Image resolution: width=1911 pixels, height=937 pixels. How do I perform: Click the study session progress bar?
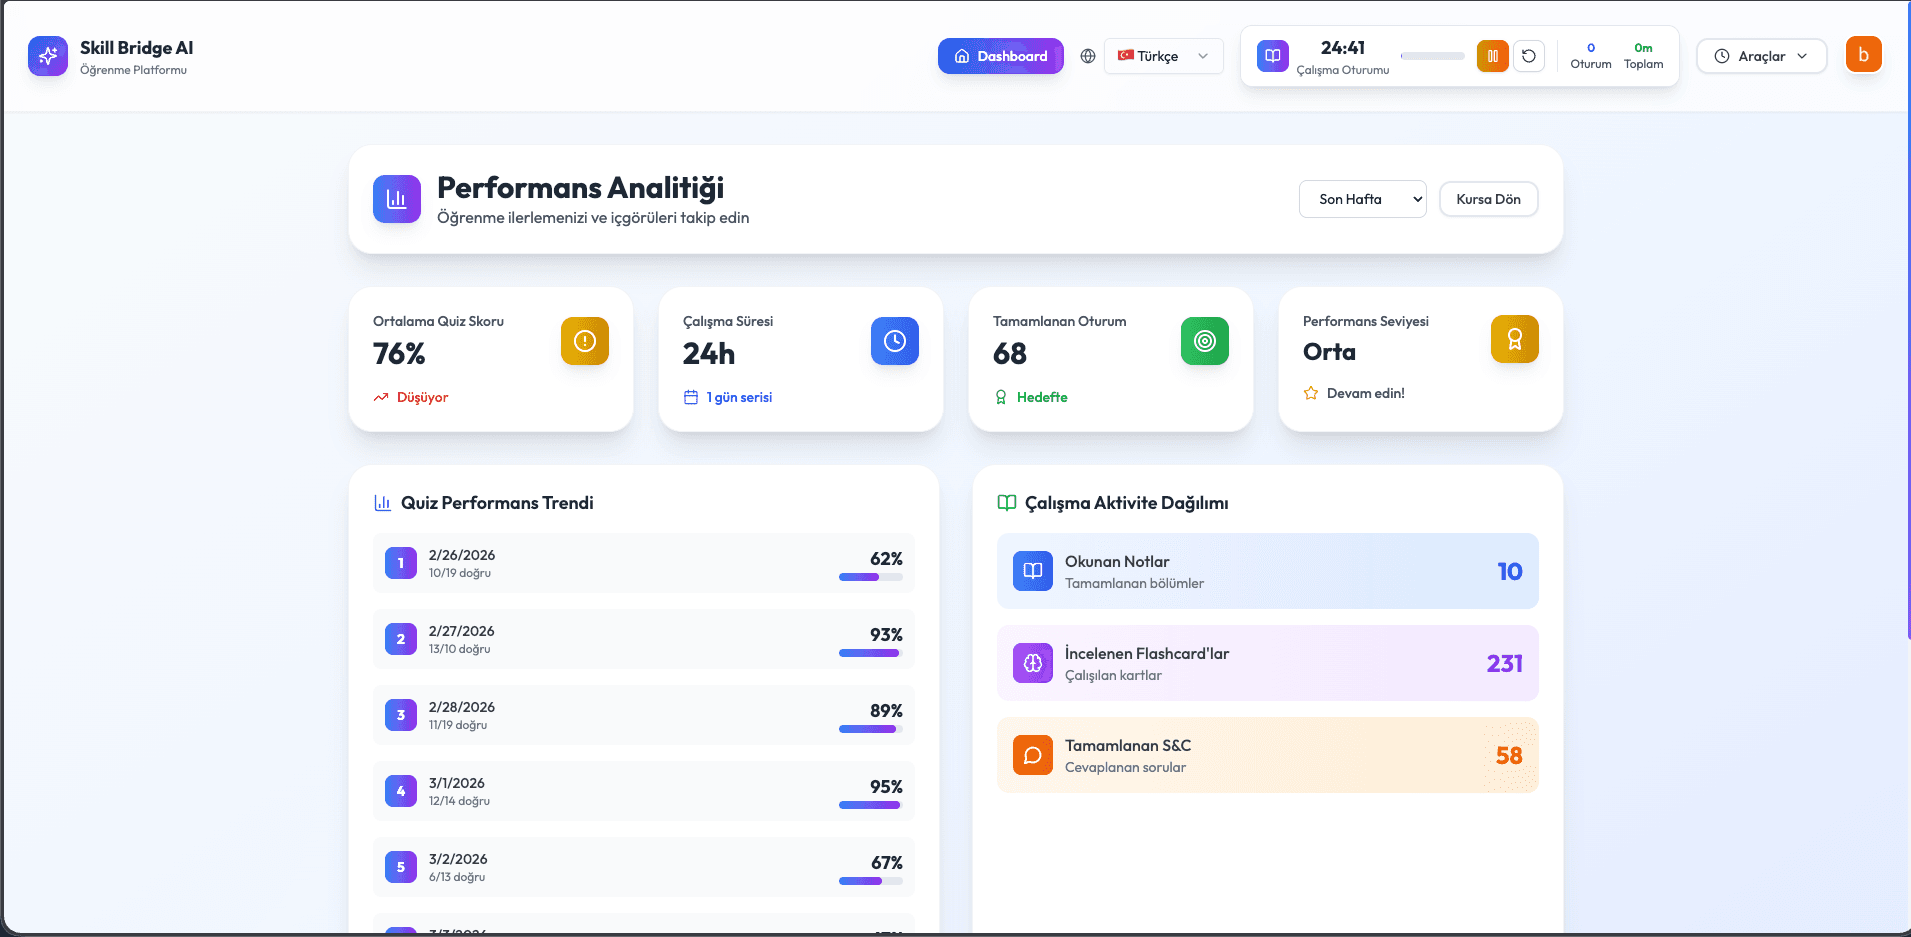[1432, 56]
